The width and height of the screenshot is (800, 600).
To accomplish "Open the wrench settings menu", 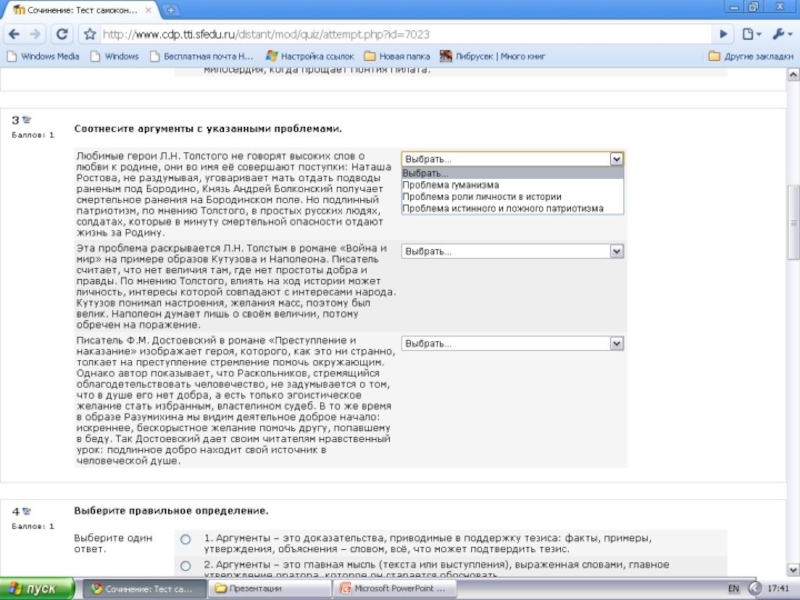I will tap(780, 34).
